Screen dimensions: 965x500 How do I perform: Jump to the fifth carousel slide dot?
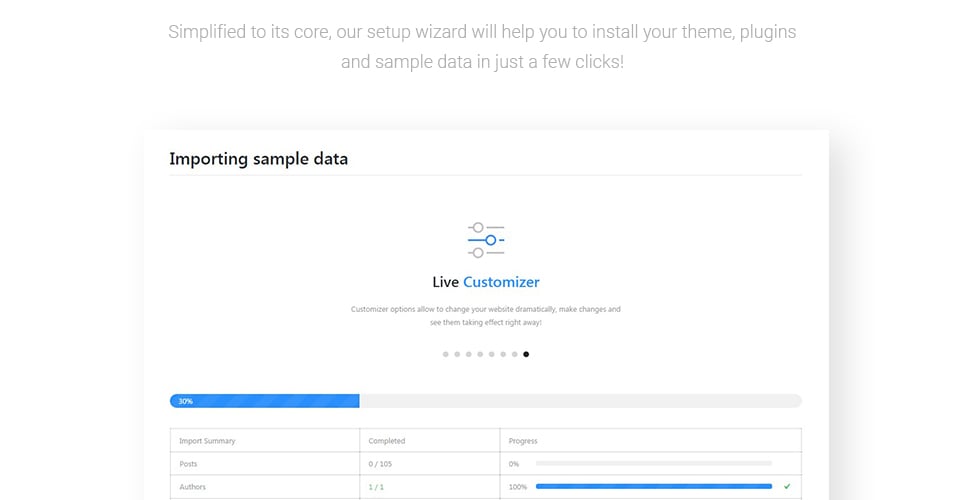[491, 354]
